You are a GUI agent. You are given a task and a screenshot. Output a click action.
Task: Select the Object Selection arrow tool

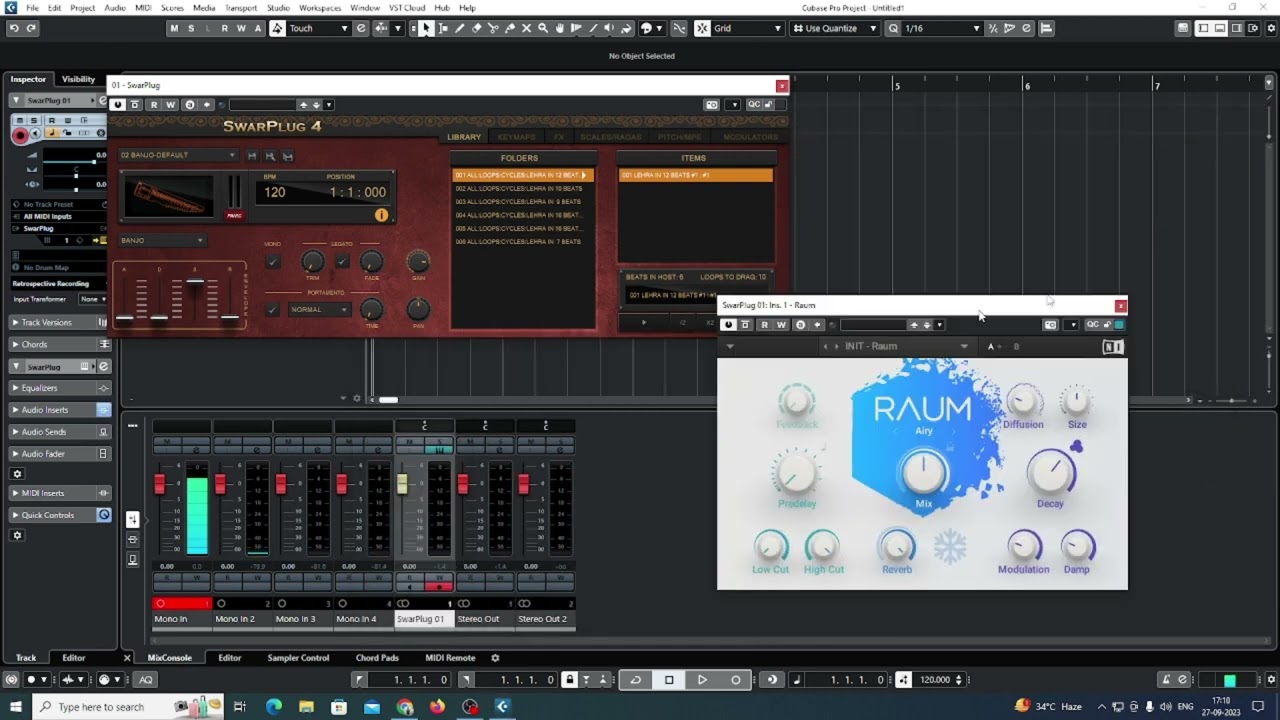click(x=426, y=28)
